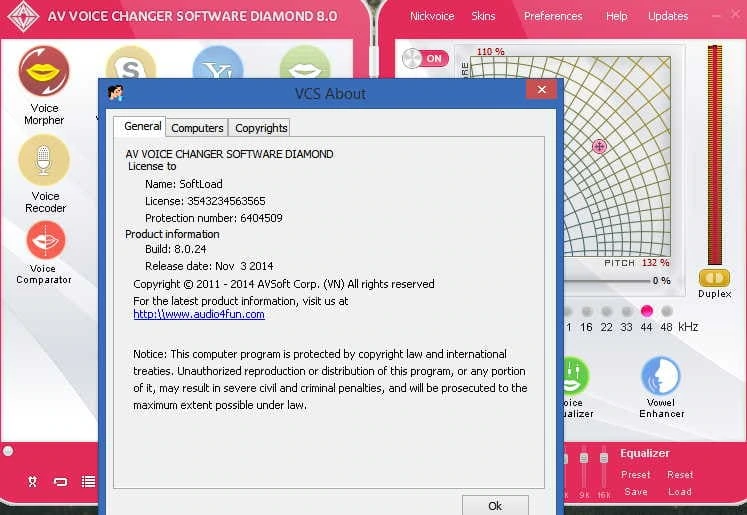The width and height of the screenshot is (747, 515).
Task: Click the Equalizer Preset button
Action: click(x=636, y=475)
